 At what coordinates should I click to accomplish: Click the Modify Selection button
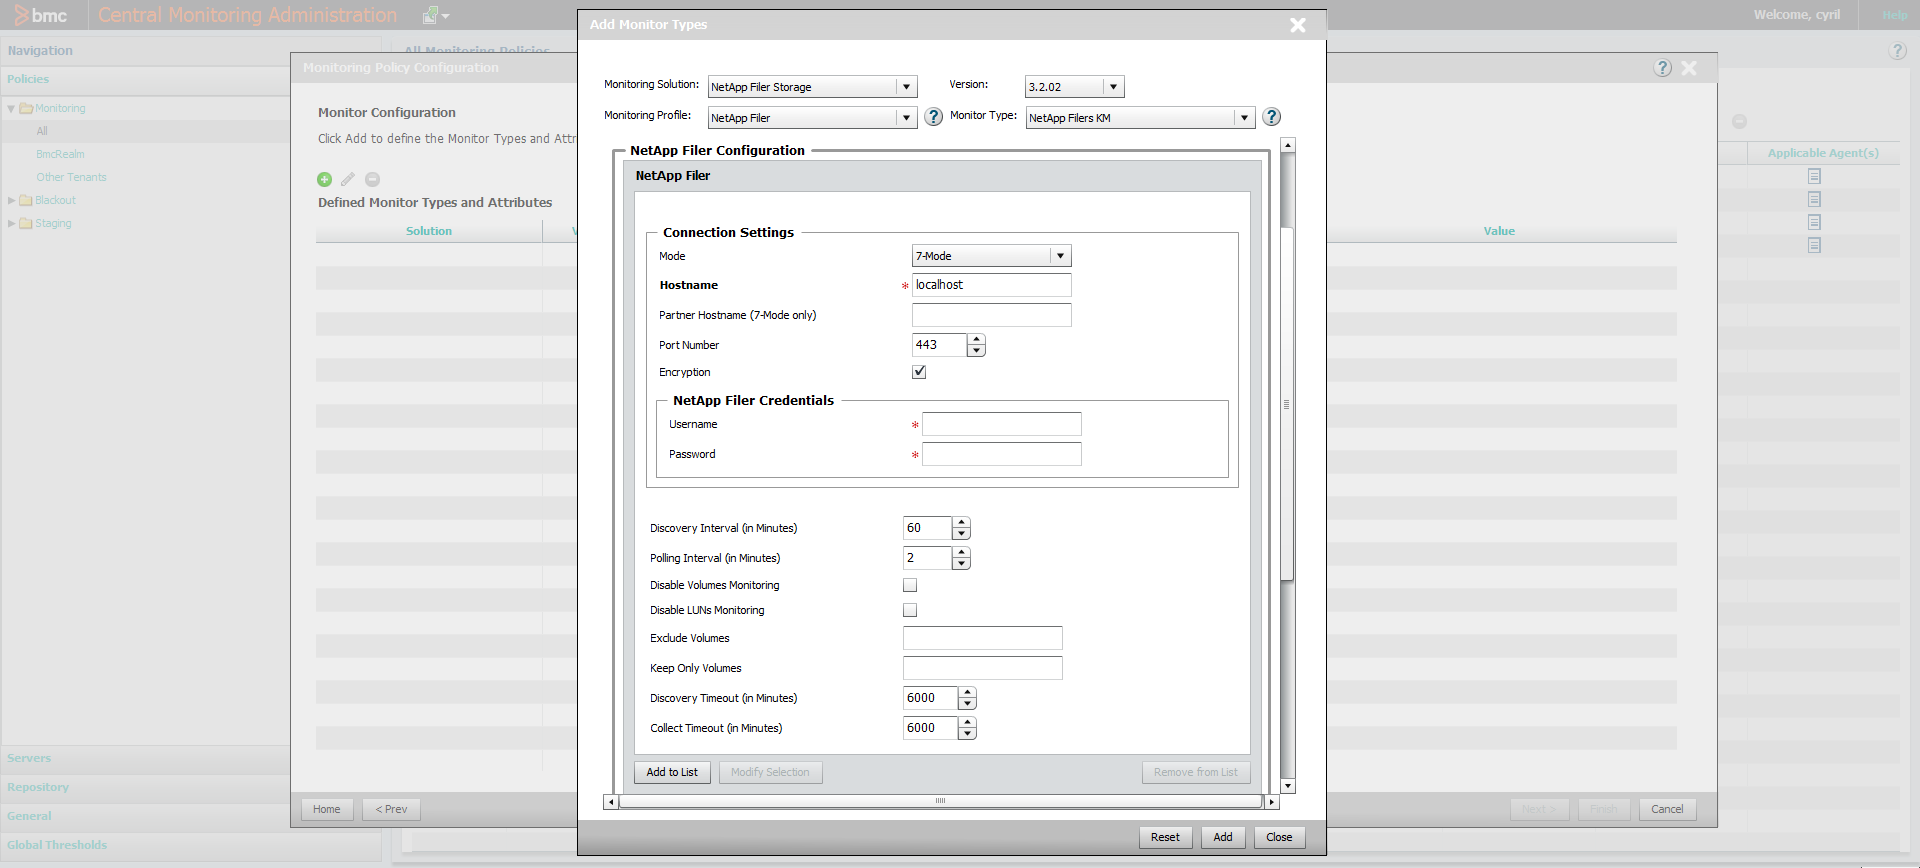pos(770,772)
